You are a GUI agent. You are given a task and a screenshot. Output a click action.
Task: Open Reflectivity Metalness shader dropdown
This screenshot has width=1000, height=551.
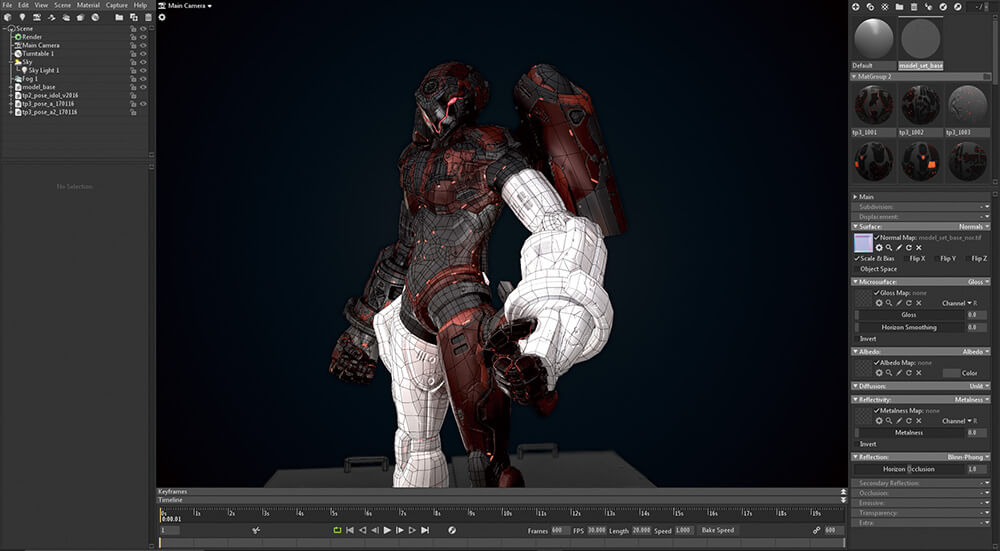pyautogui.click(x=972, y=399)
